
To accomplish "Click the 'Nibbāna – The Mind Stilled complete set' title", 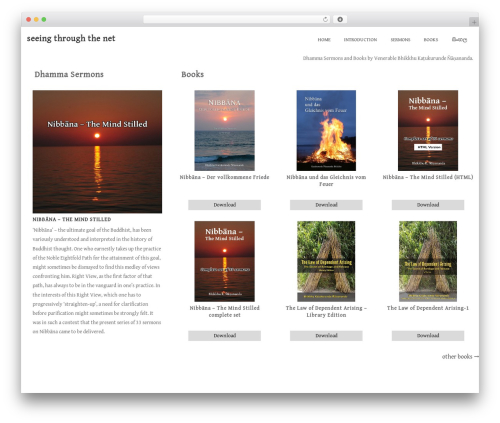I will [224, 311].
